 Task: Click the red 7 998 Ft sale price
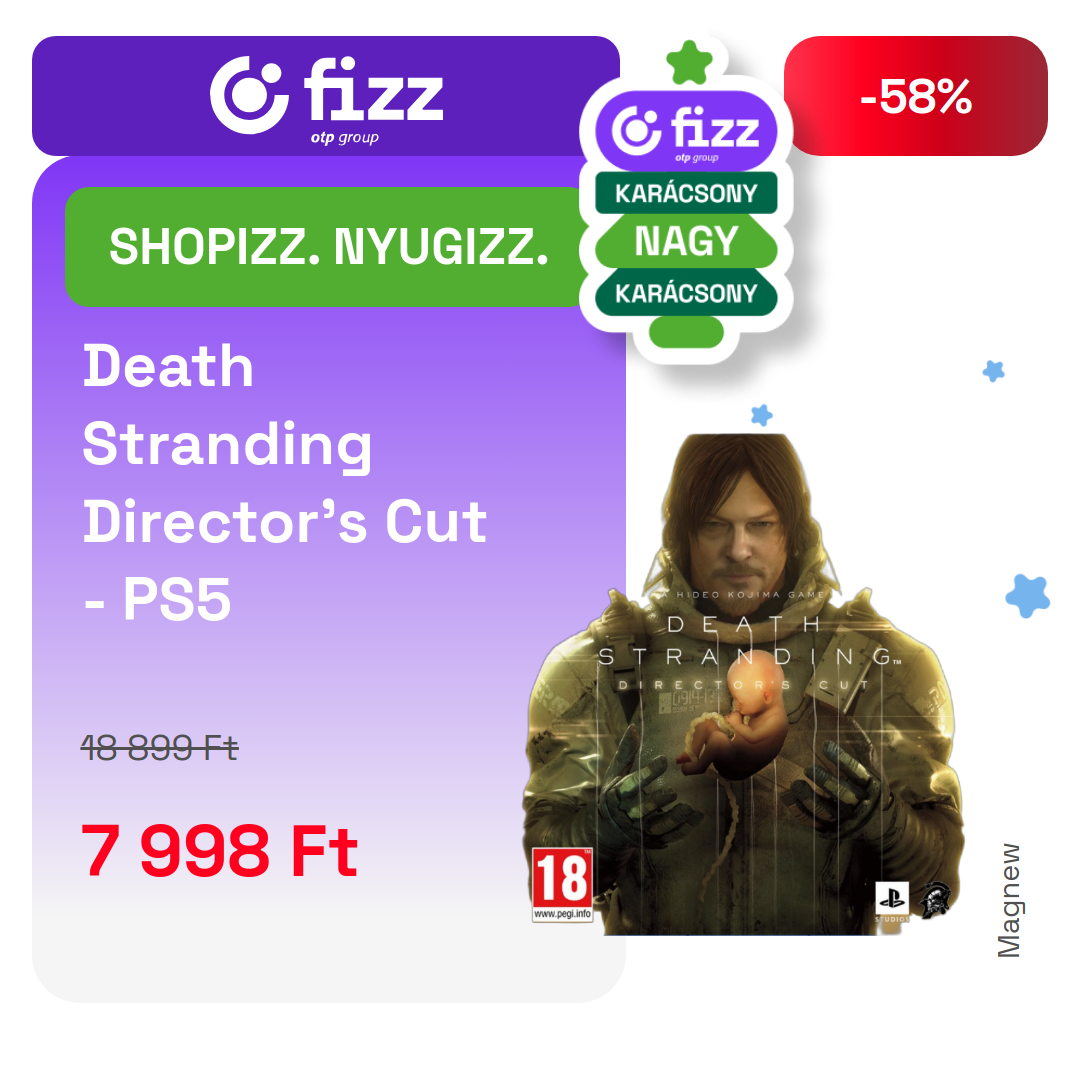[219, 851]
